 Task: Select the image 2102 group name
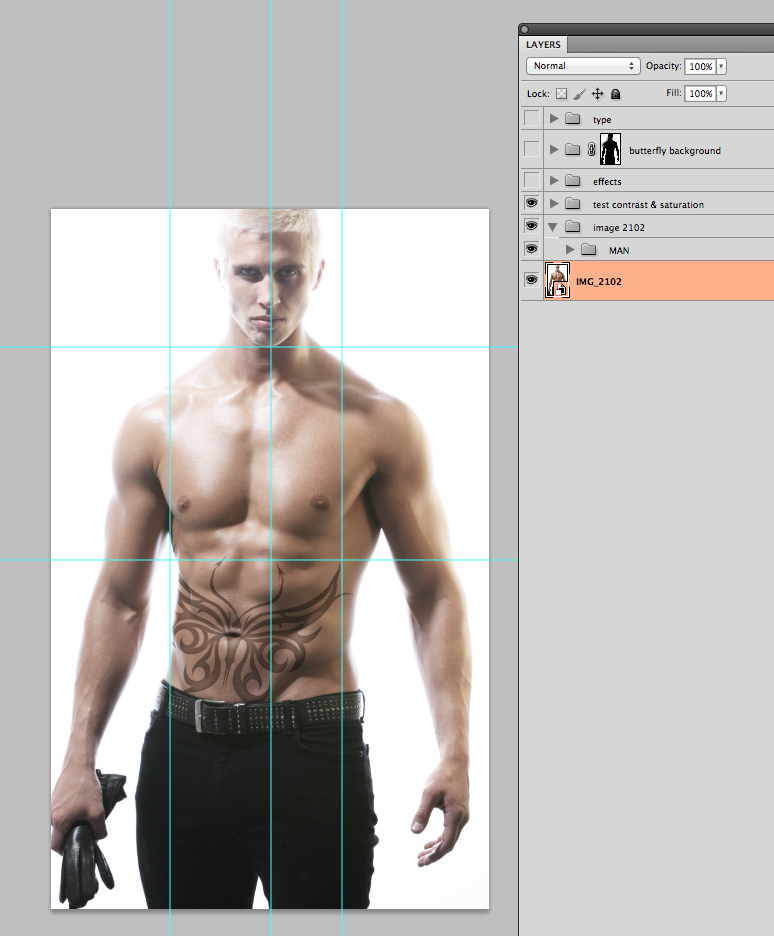click(618, 227)
